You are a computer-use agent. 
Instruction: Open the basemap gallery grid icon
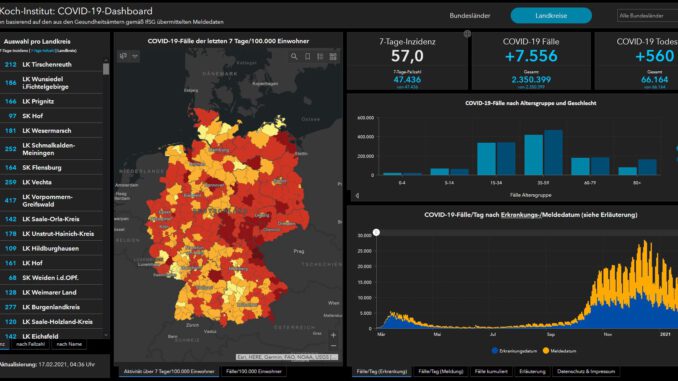pos(333,57)
